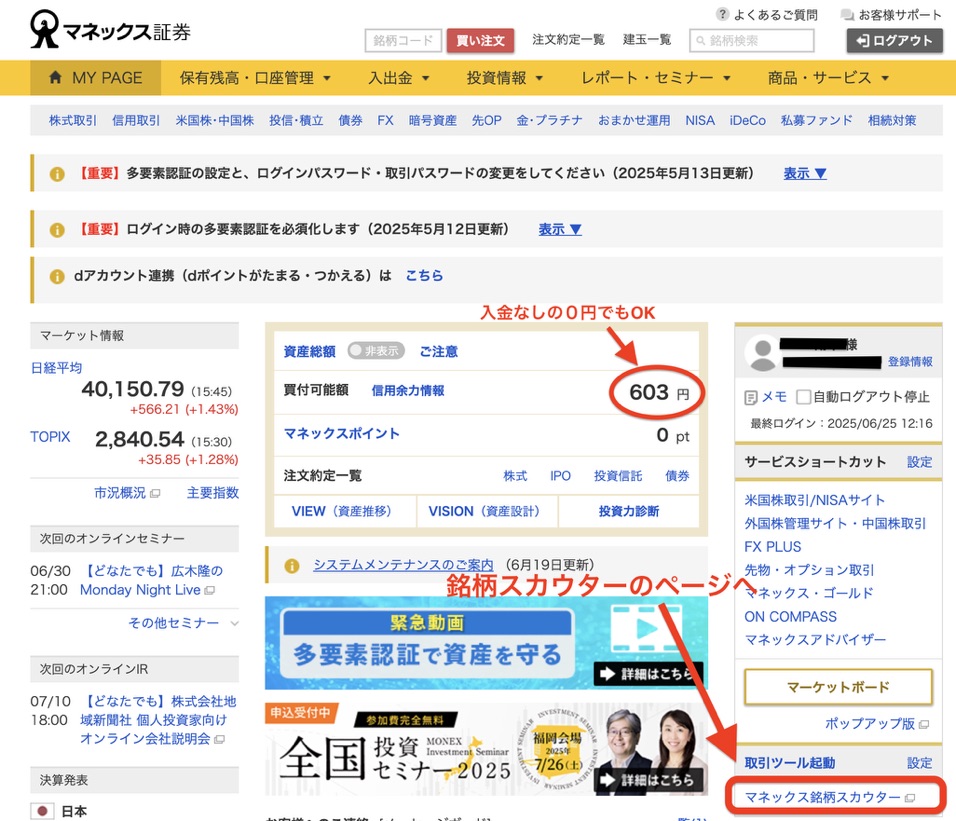This screenshot has height=821, width=956.
Task: Click the マーケットボード button
Action: tap(838, 688)
